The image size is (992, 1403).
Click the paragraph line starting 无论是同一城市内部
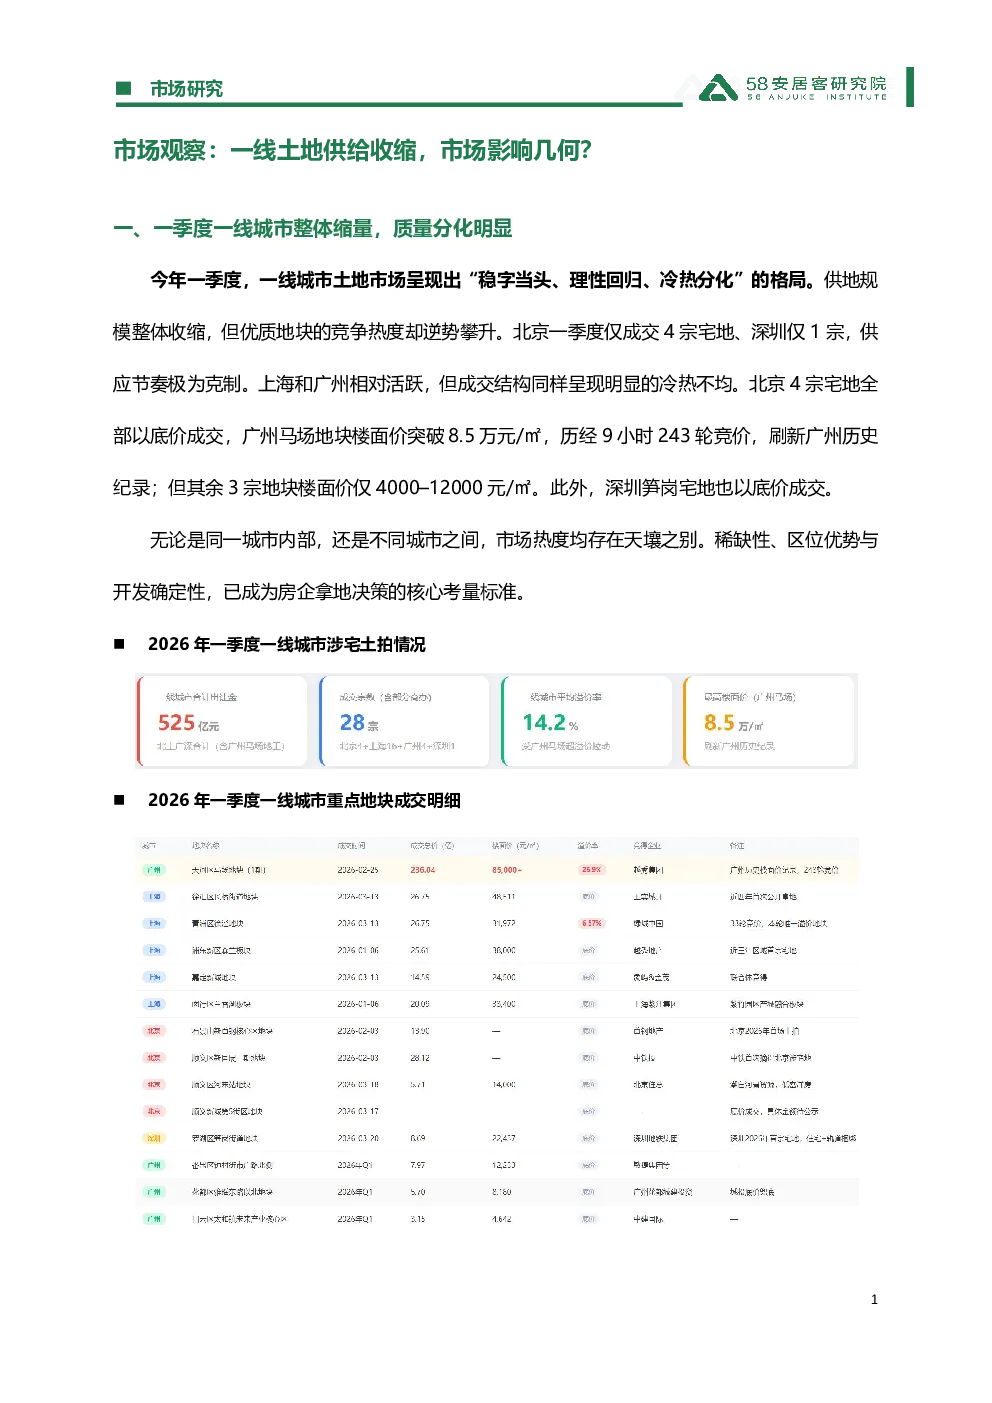[514, 540]
